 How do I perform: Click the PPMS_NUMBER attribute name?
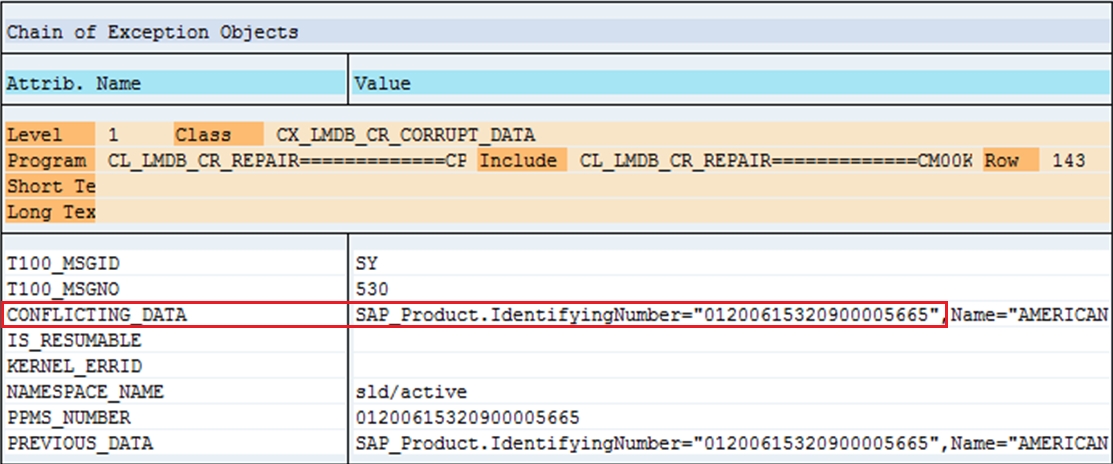(69, 417)
